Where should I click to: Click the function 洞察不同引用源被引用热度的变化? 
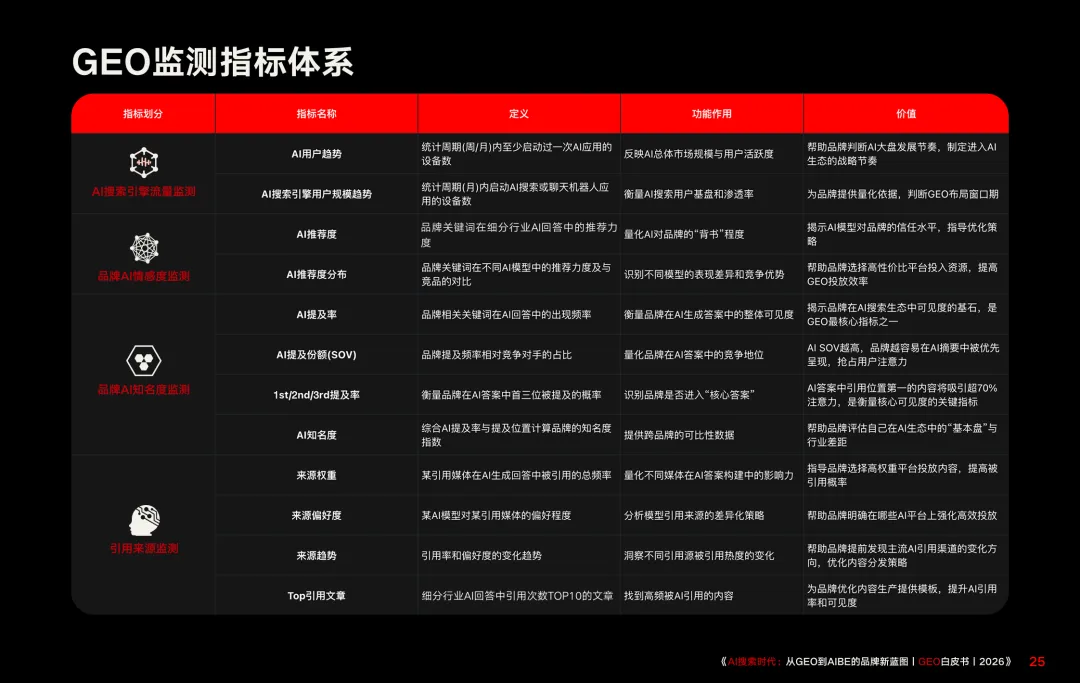[x=699, y=556]
